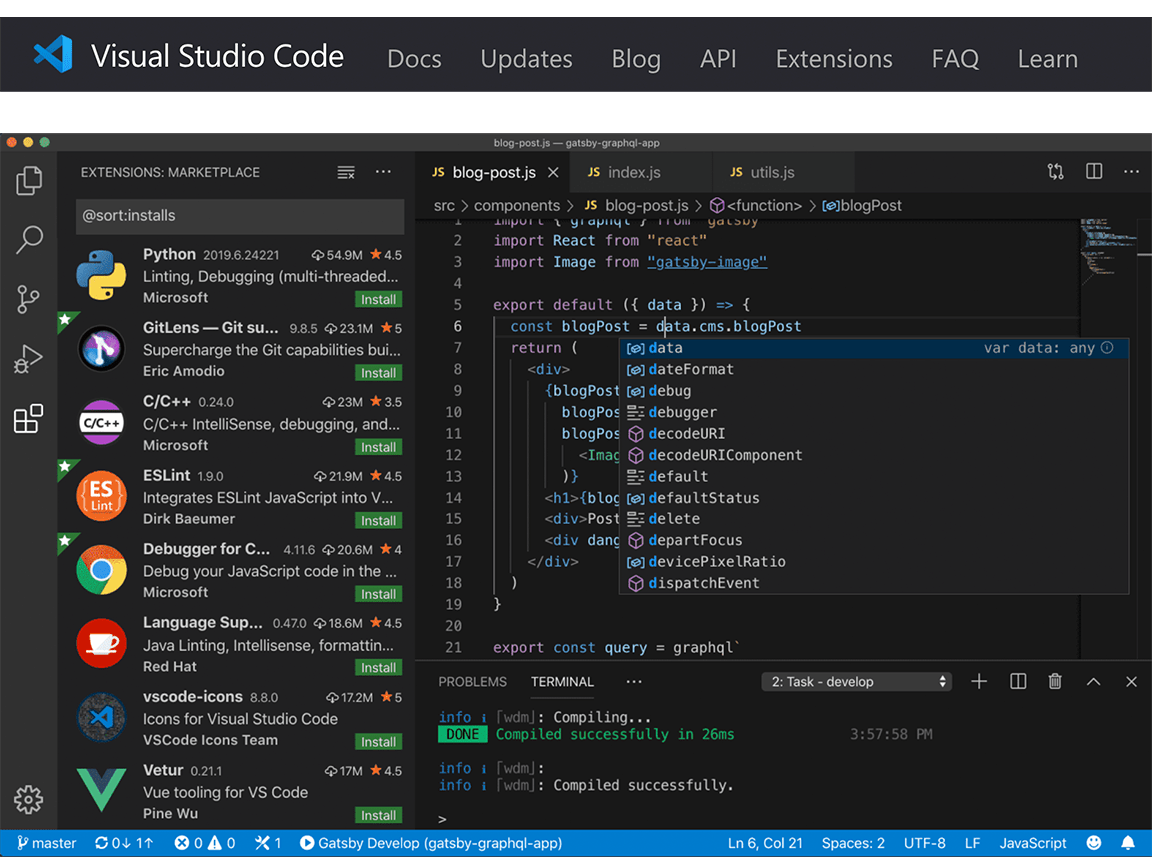This screenshot has width=1152, height=864.
Task: Toggle notifications via the status bar bell
Action: click(1130, 843)
